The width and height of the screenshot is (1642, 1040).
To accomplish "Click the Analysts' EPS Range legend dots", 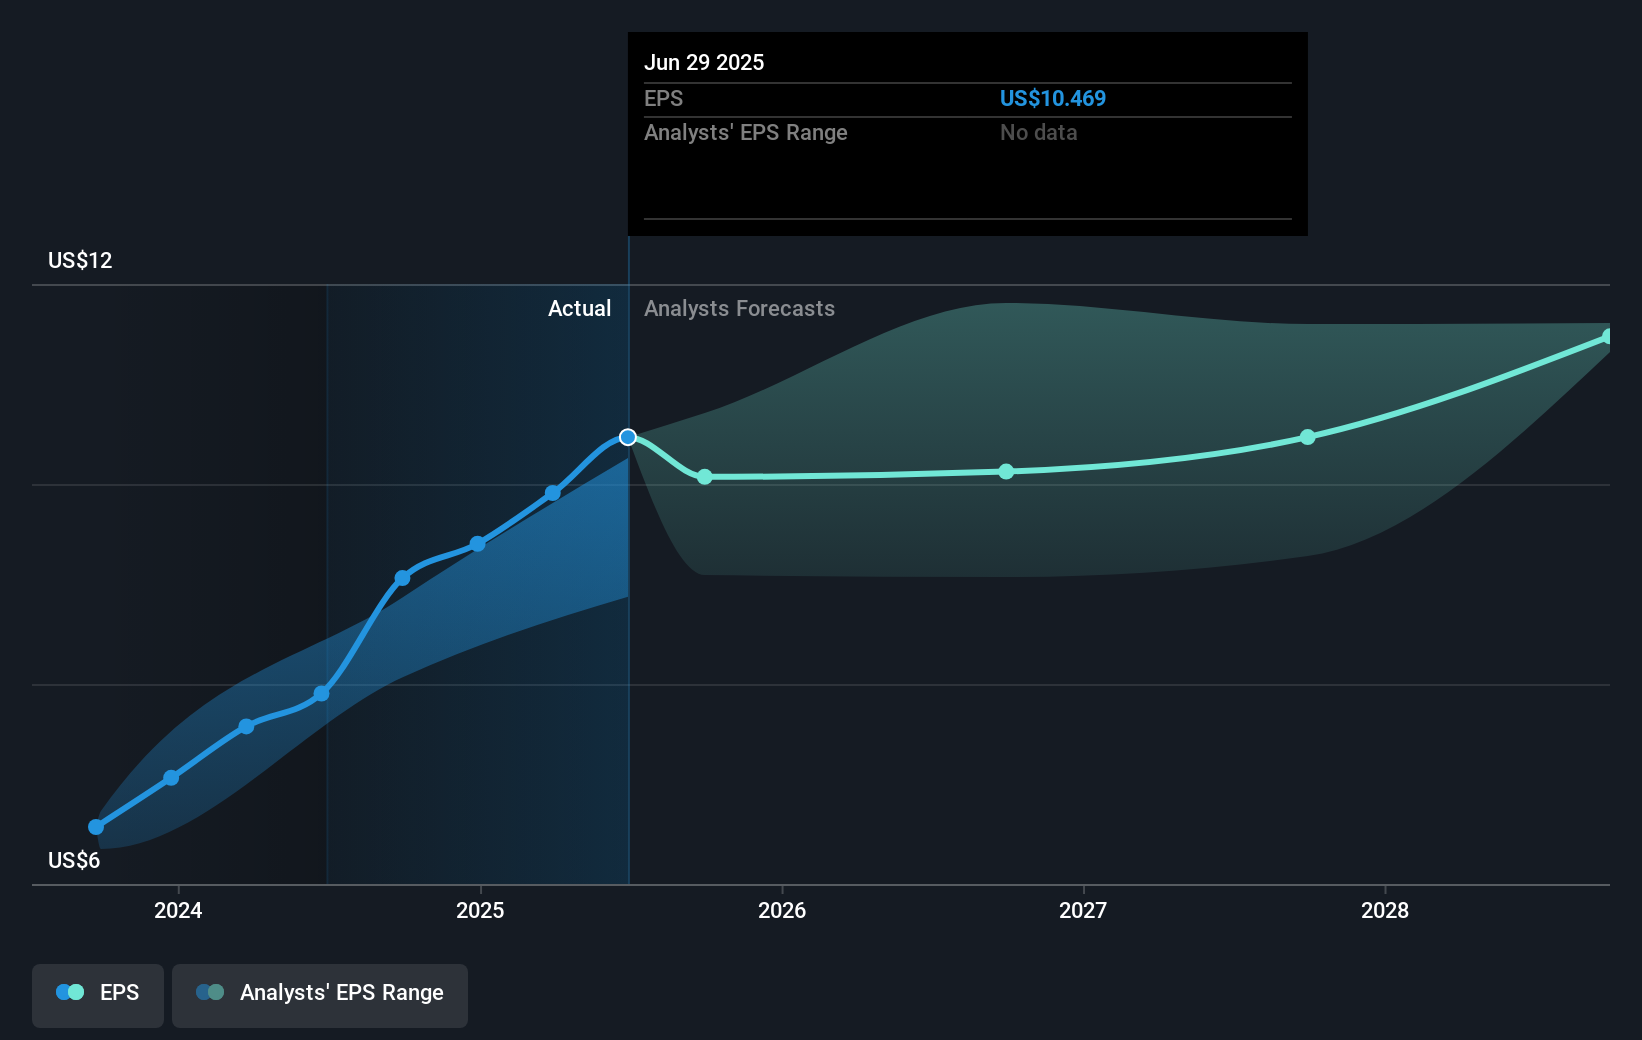I will [210, 993].
